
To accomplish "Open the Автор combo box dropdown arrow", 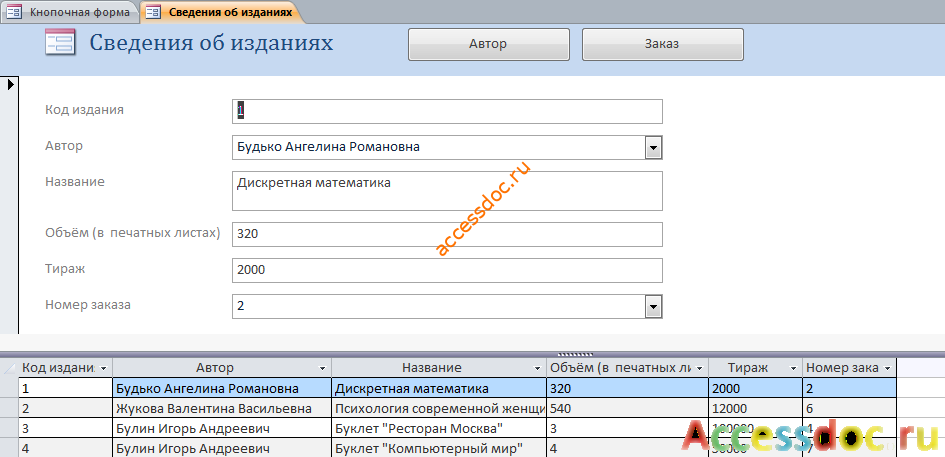I will [x=653, y=148].
